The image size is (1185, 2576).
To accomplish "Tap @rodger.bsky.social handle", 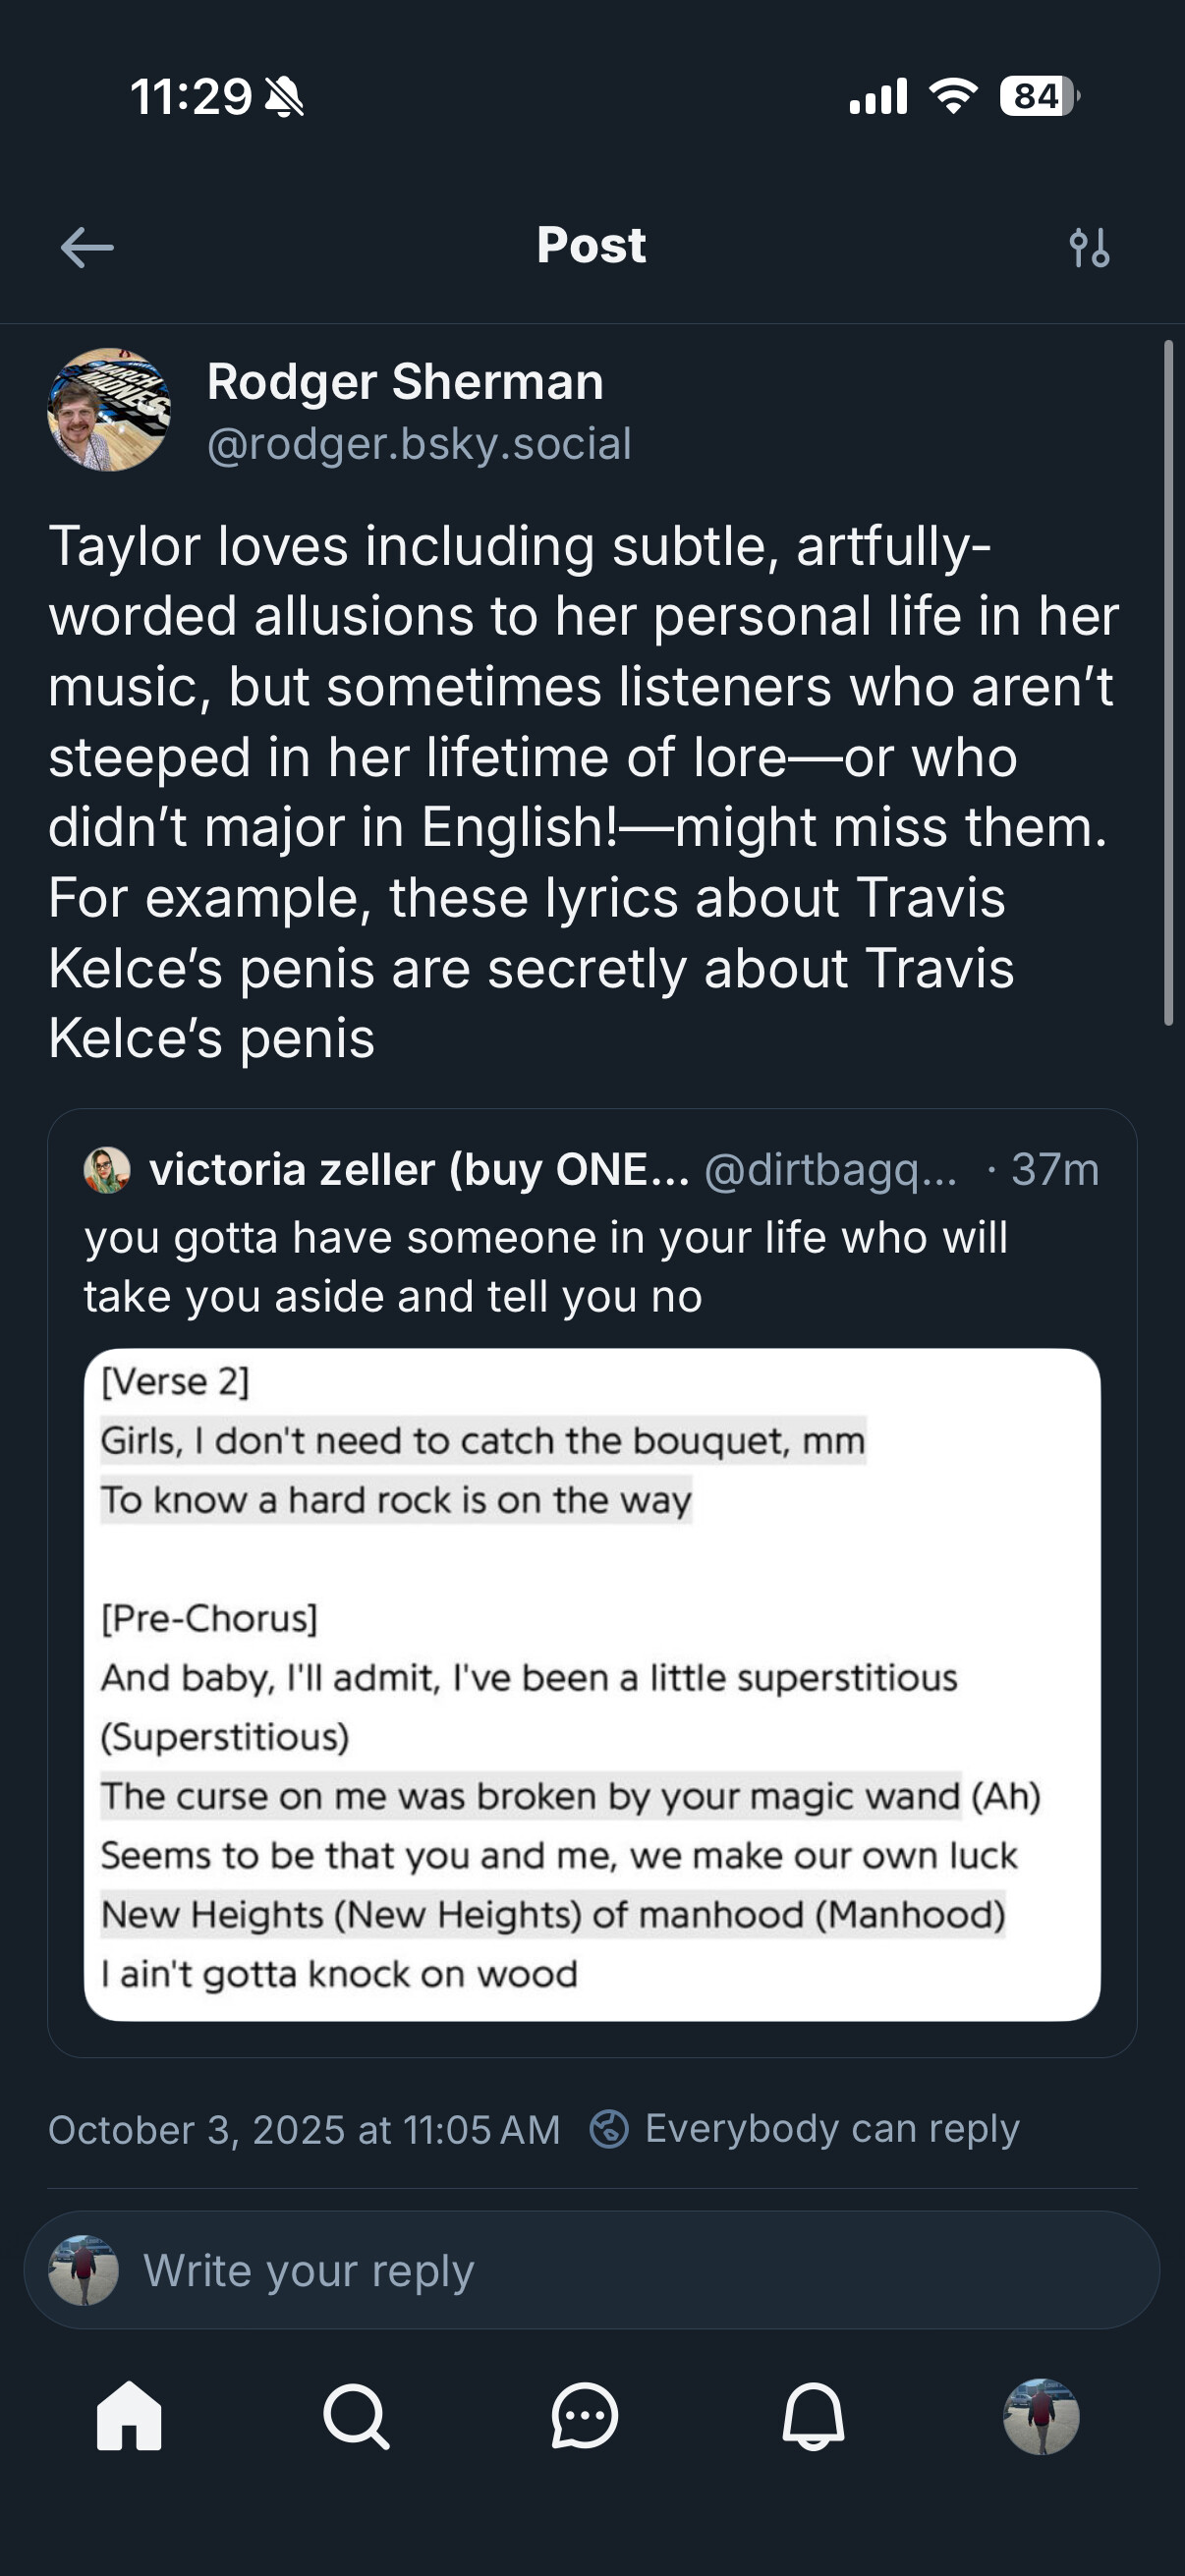I will 419,443.
